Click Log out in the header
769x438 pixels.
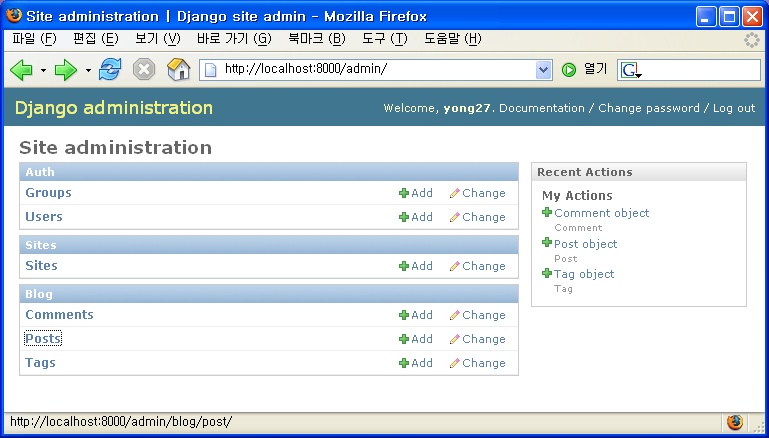(733, 108)
